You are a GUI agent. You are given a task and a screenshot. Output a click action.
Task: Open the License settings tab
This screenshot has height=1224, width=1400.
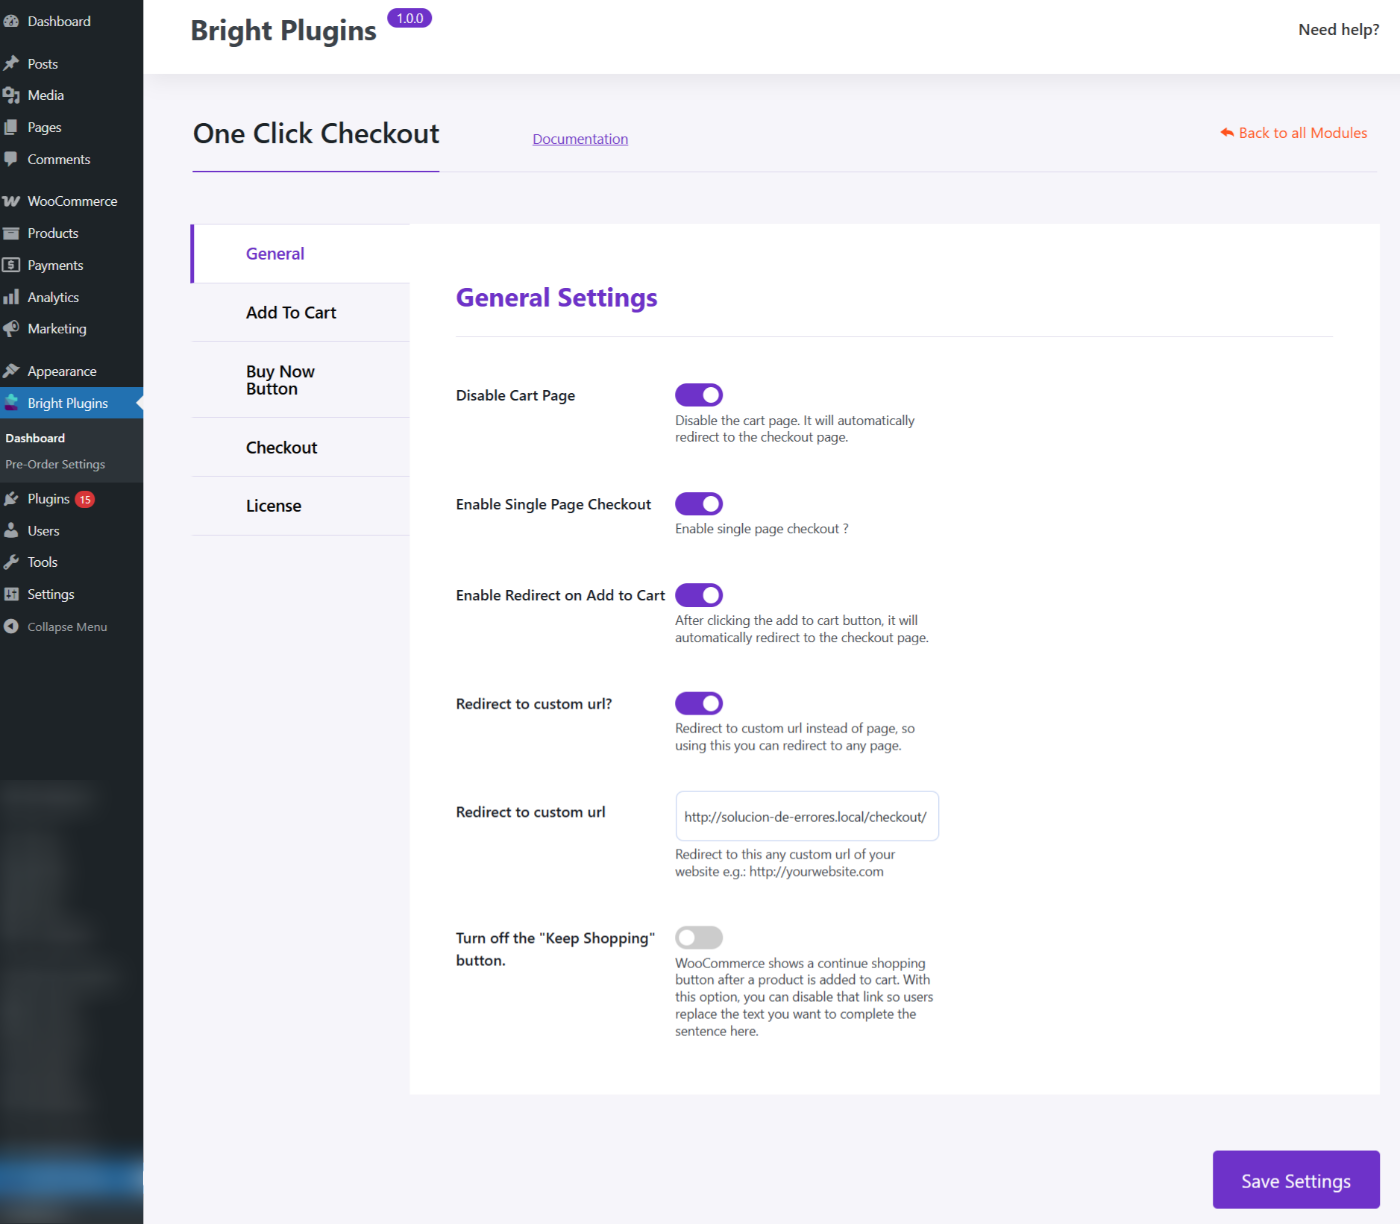click(273, 505)
